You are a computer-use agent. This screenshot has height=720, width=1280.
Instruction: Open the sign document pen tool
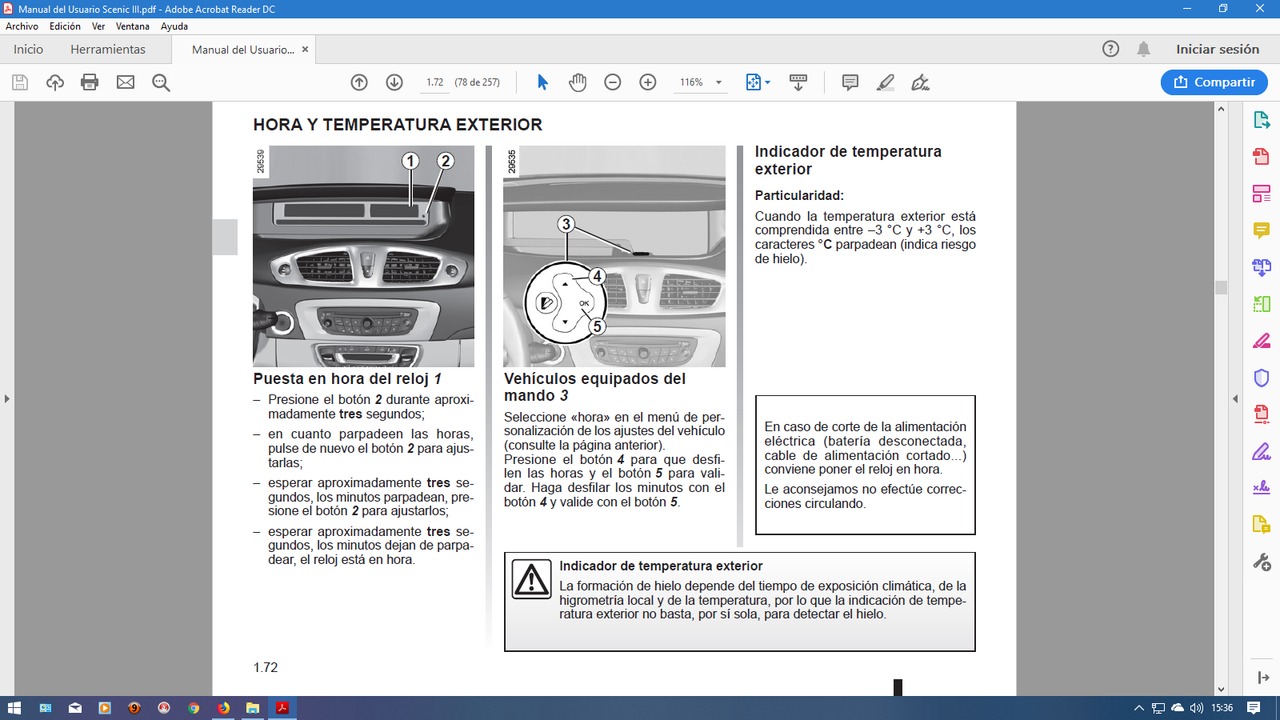921,82
